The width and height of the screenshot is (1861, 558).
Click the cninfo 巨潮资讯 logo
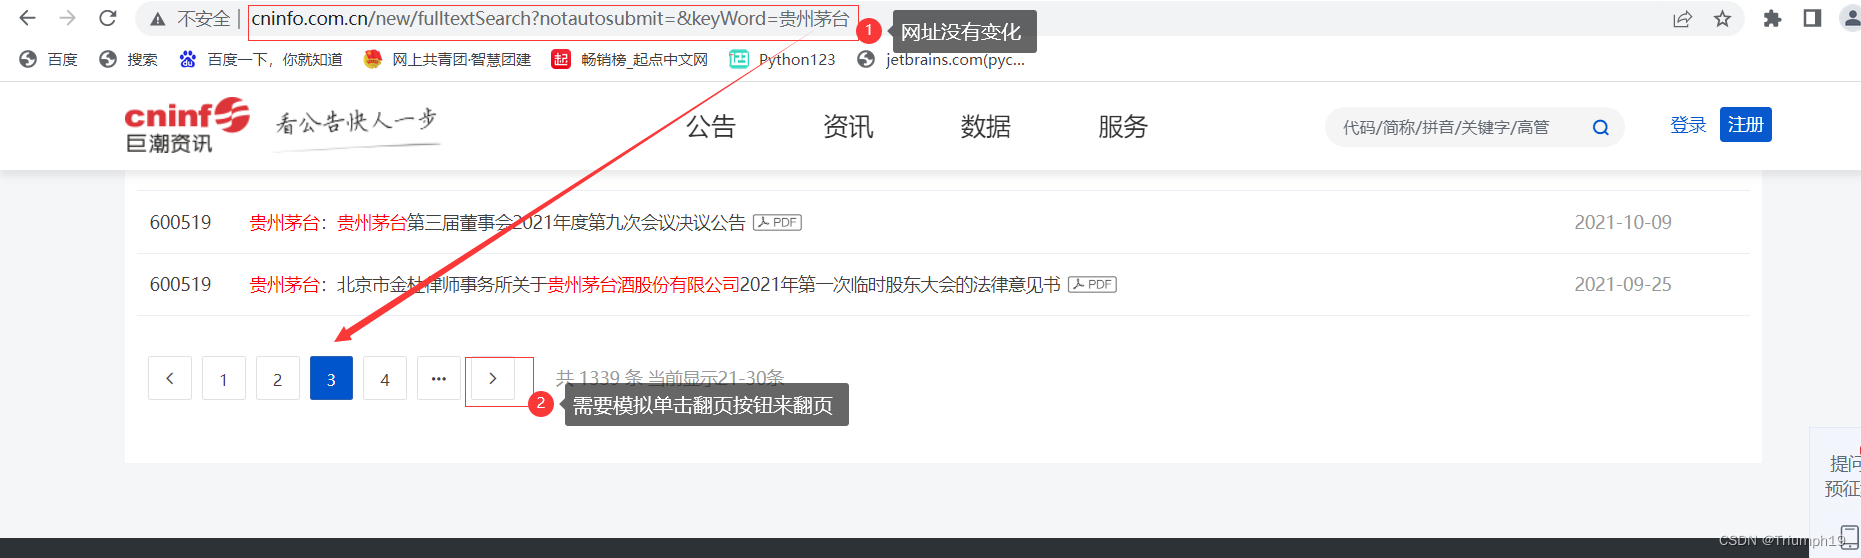click(x=187, y=126)
